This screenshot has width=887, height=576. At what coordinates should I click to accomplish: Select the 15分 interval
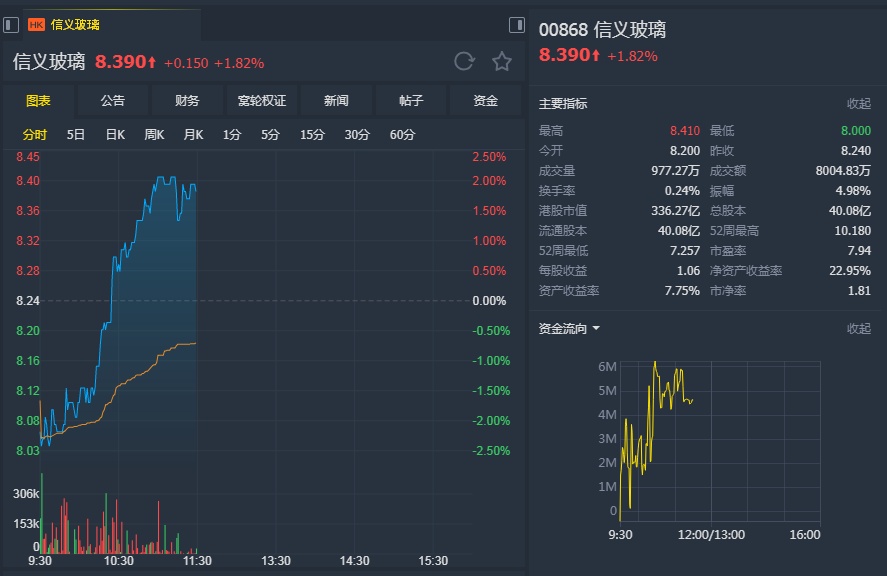[312, 135]
